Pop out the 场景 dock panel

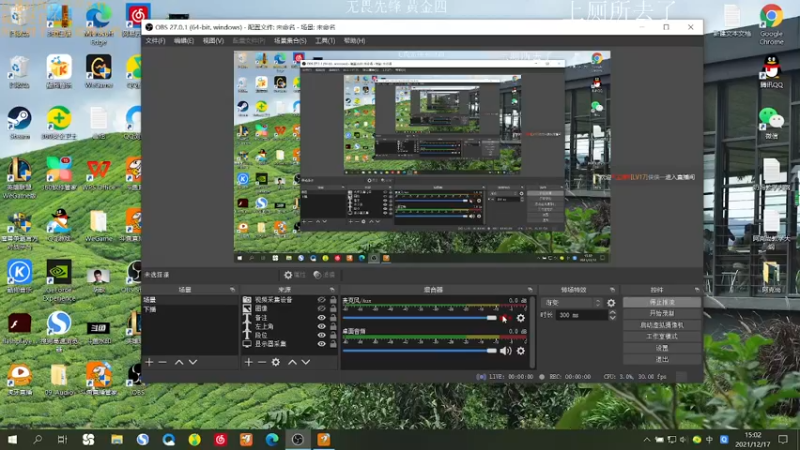[232, 290]
